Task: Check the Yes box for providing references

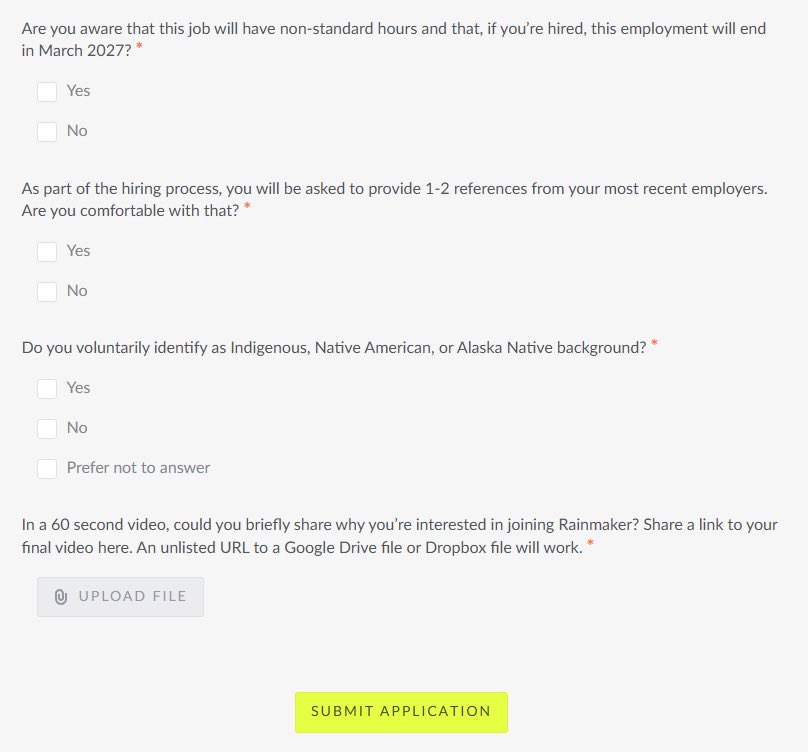Action: [47, 252]
